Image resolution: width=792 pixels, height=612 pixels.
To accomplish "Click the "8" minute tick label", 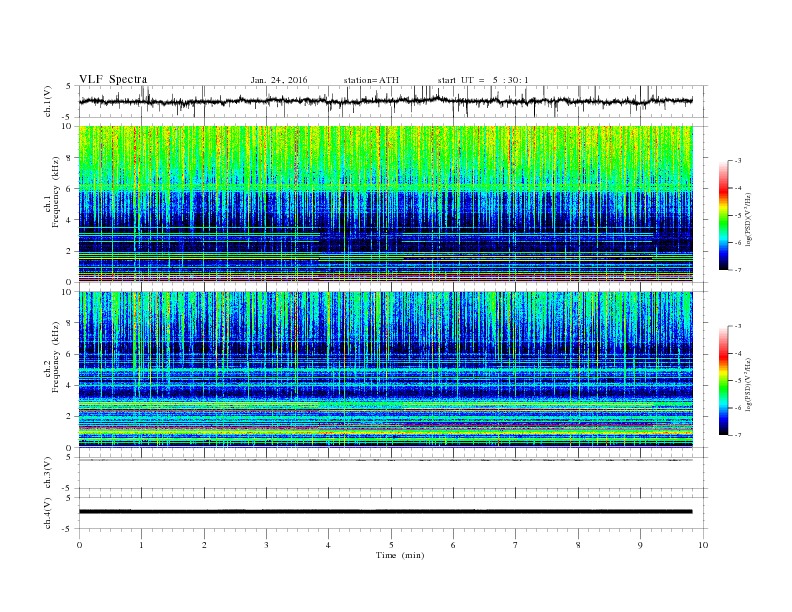I will point(578,545).
